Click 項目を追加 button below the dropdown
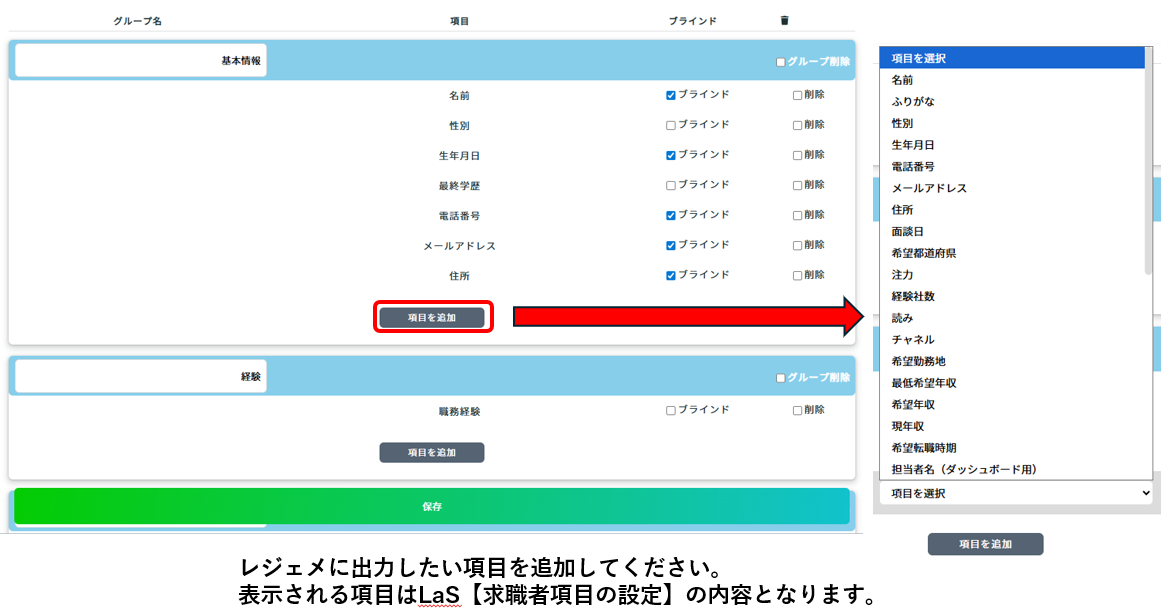Screen dimensions: 1173x613 click(985, 544)
